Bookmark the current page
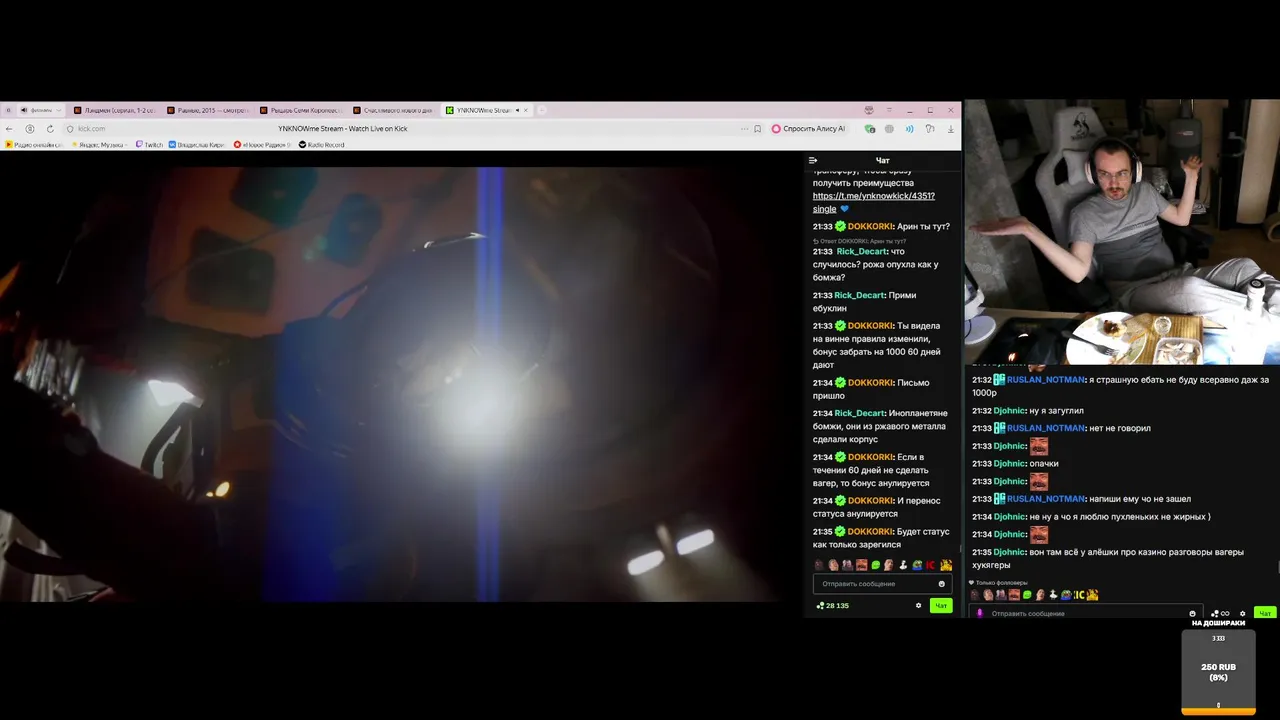The height and width of the screenshot is (720, 1280). tap(757, 129)
